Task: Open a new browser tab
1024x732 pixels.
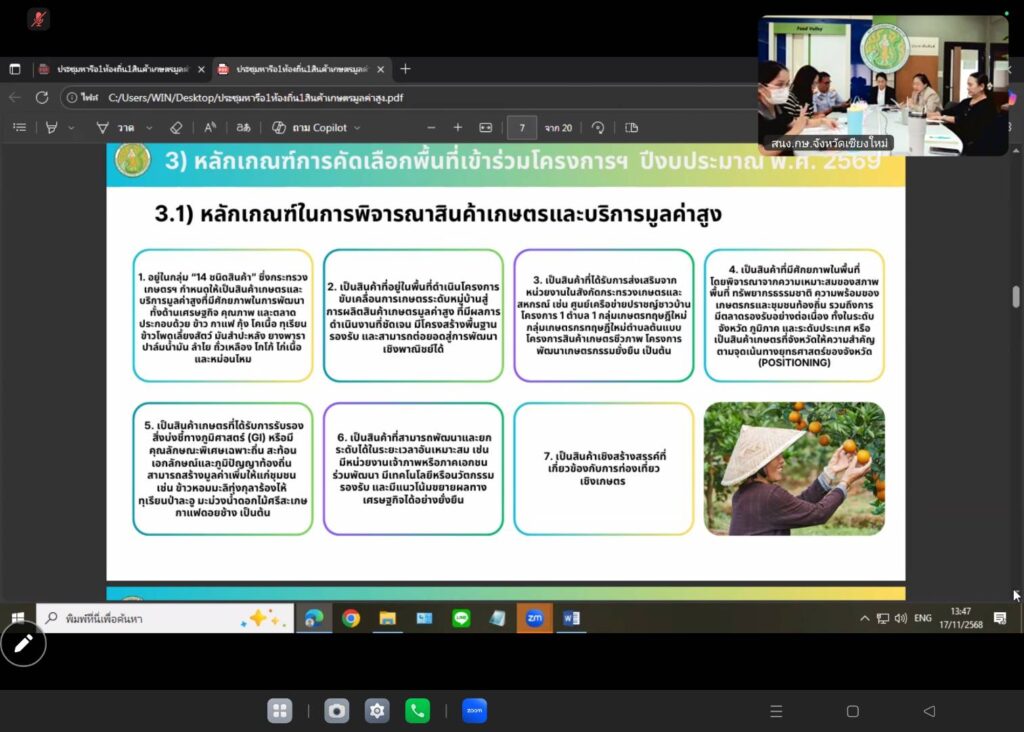Action: pyautogui.click(x=405, y=69)
